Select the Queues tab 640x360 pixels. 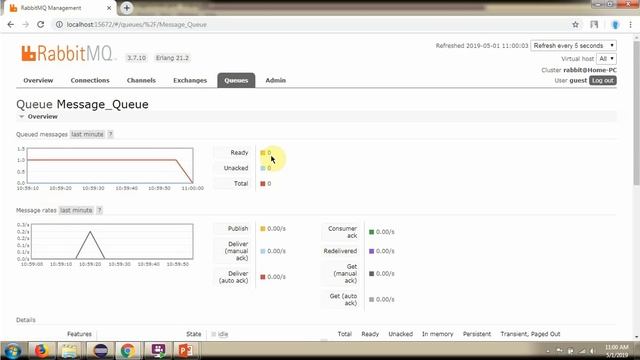coord(236,80)
